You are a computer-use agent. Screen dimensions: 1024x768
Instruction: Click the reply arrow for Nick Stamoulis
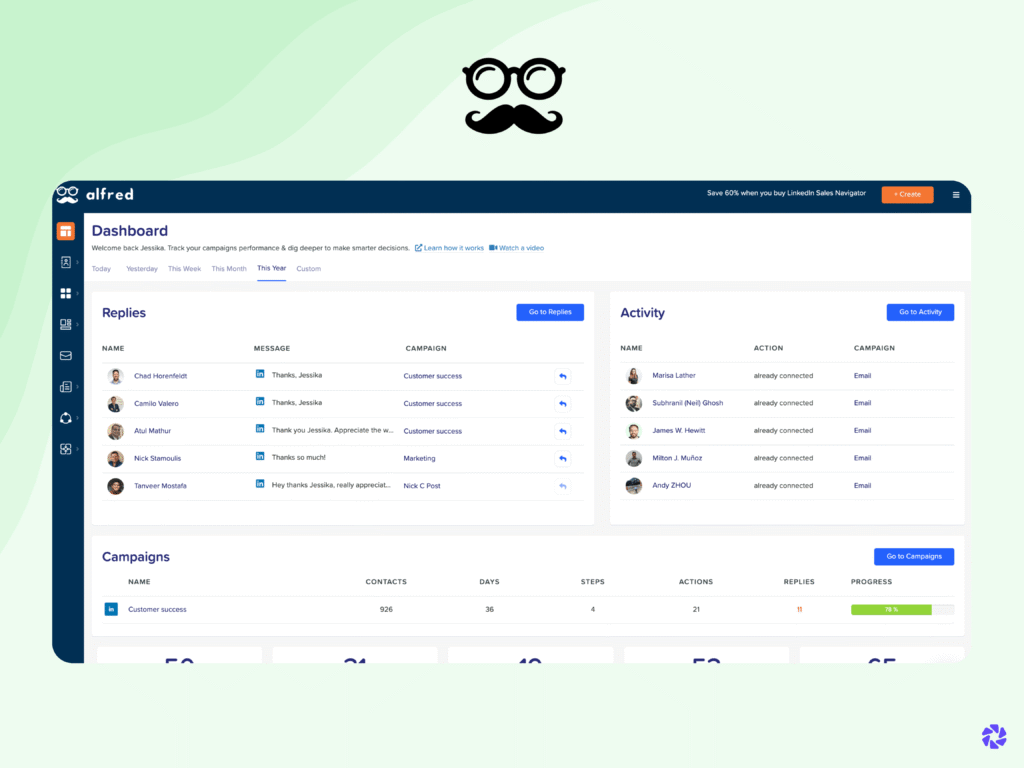(562, 458)
